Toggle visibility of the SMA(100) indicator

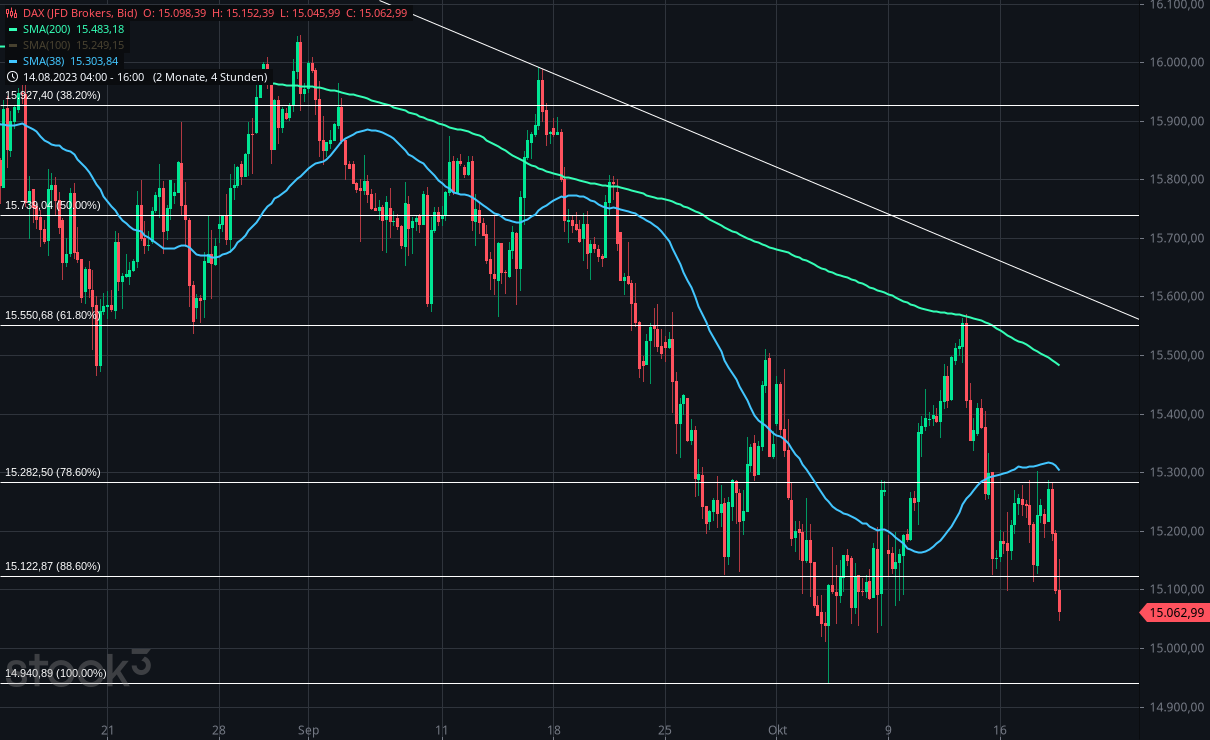[13, 45]
